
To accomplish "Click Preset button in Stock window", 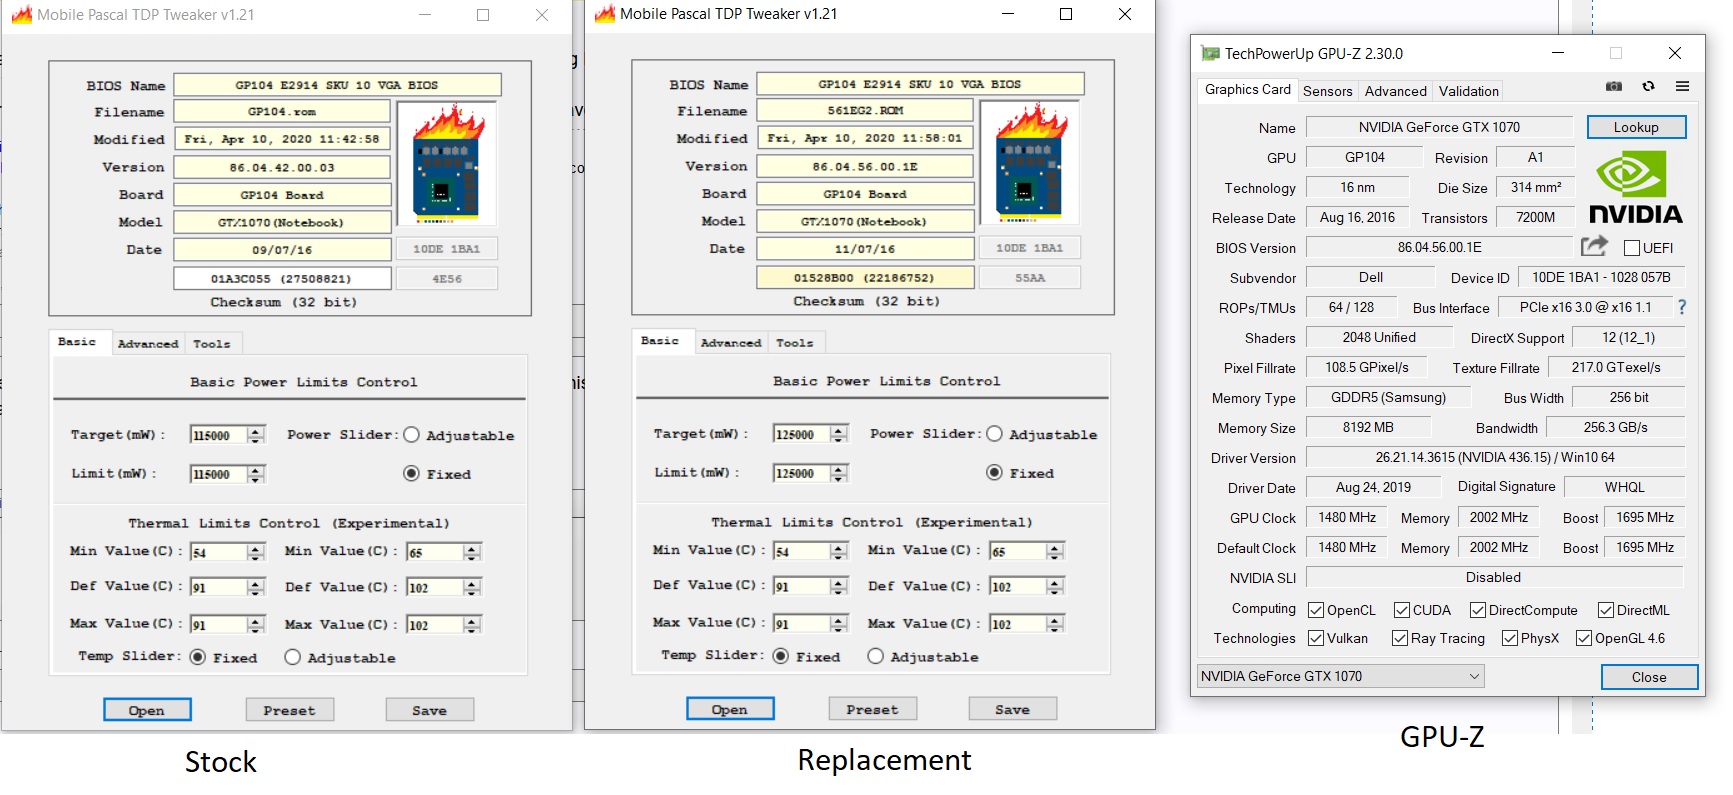I will click(x=290, y=710).
